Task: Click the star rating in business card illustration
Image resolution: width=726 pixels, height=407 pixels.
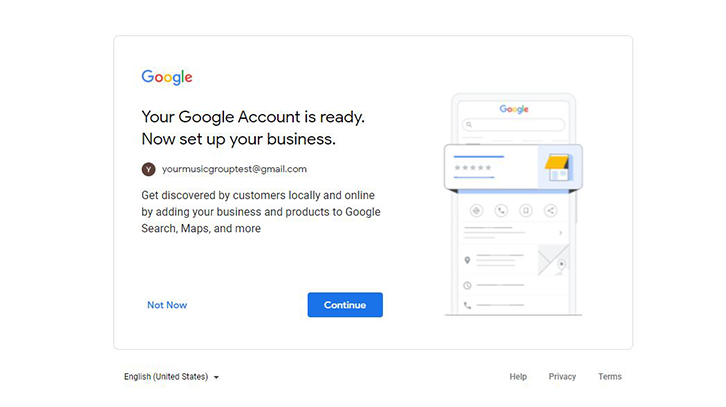Action: (472, 168)
